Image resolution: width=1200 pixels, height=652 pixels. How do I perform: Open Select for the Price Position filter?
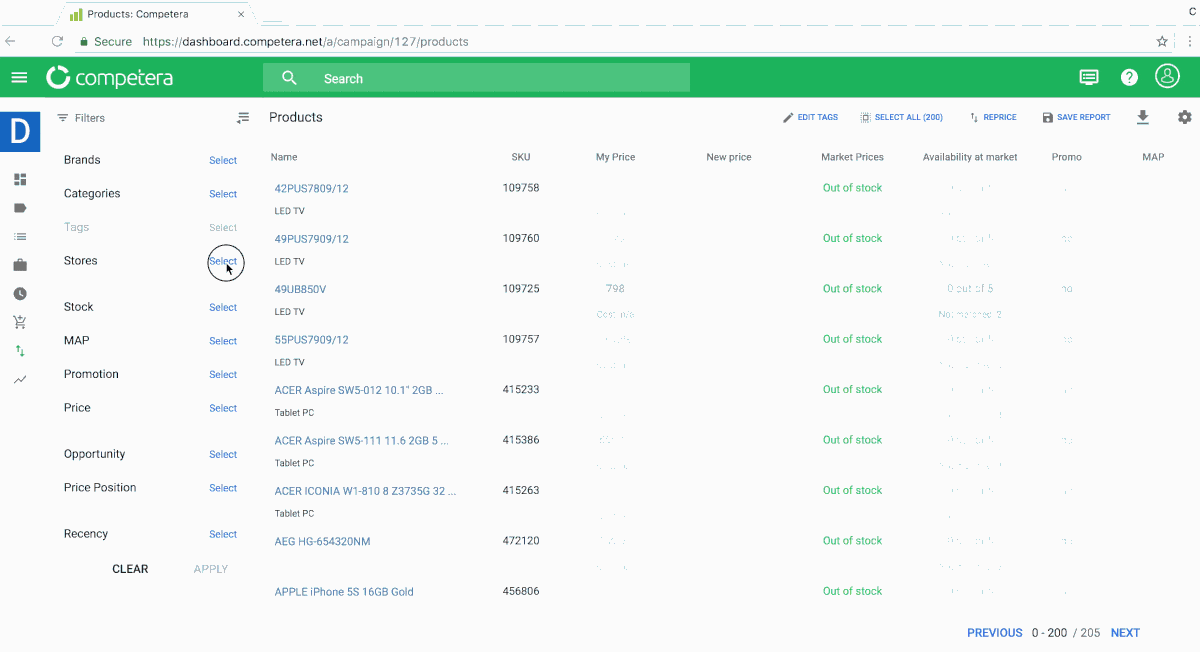click(223, 488)
